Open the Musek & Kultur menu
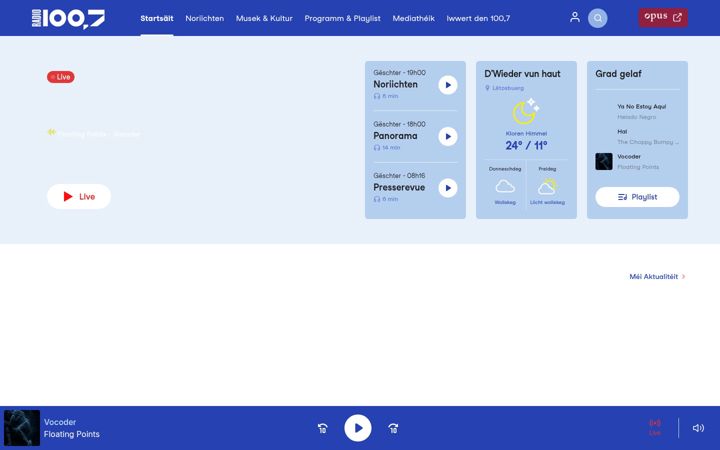This screenshot has height=450, width=720. coord(264,18)
